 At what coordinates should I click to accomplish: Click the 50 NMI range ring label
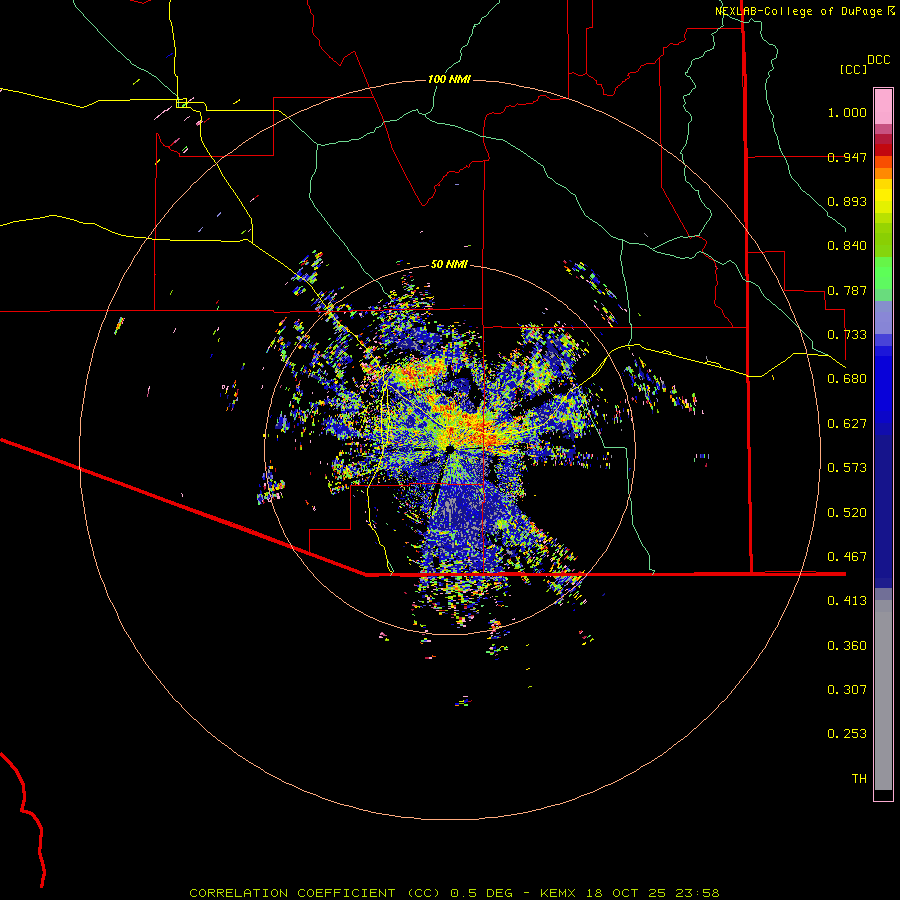point(449,264)
